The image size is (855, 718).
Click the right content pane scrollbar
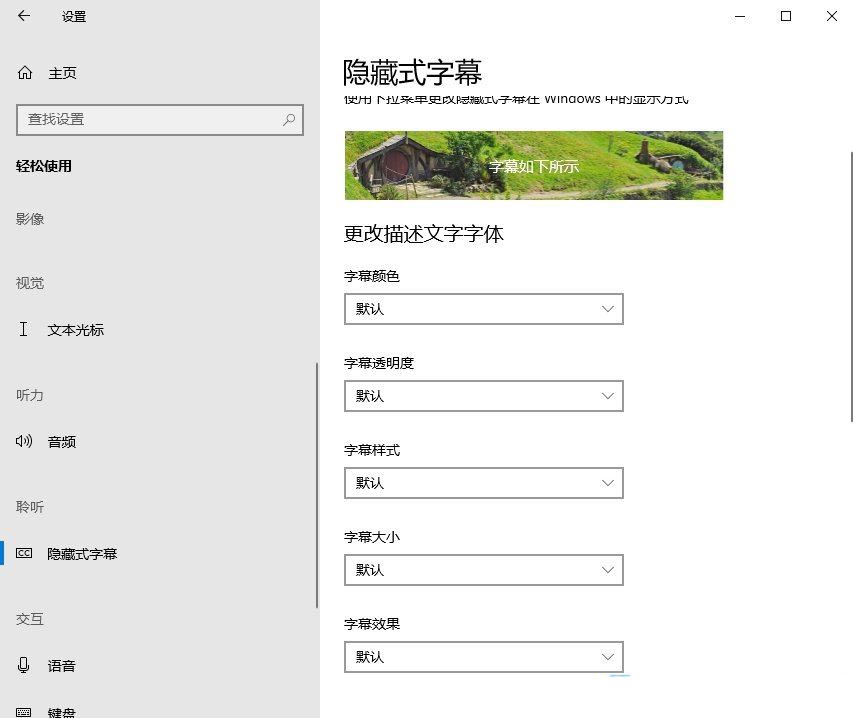coord(851,290)
